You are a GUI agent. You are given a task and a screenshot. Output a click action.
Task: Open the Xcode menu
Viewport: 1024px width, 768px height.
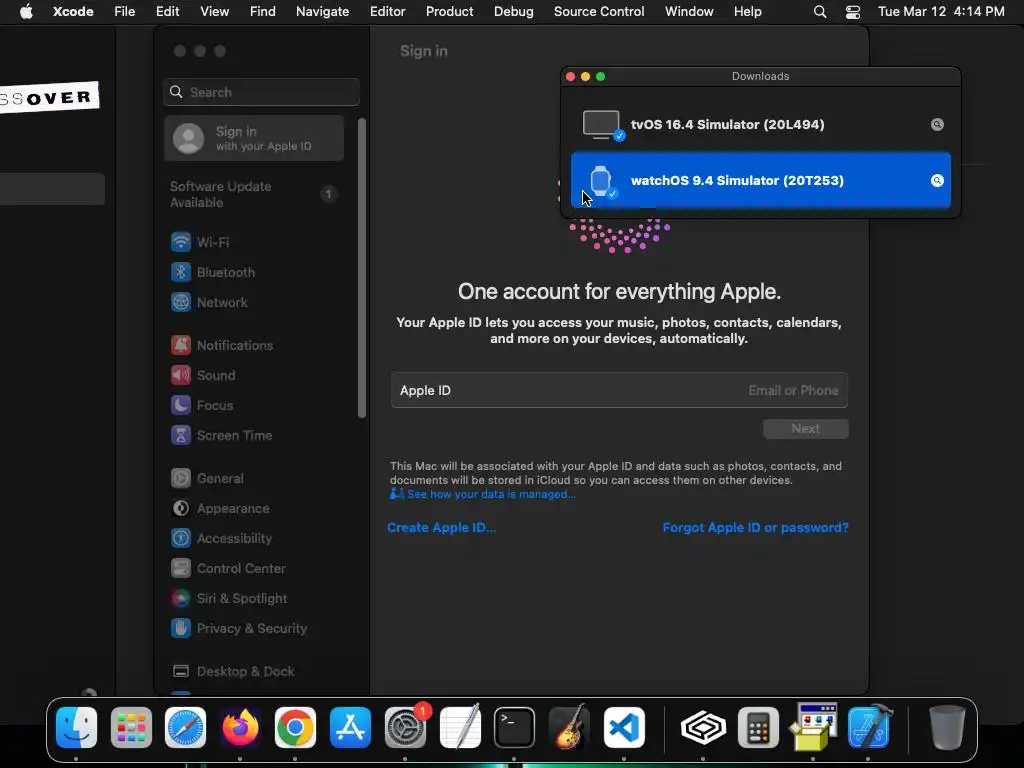(73, 12)
